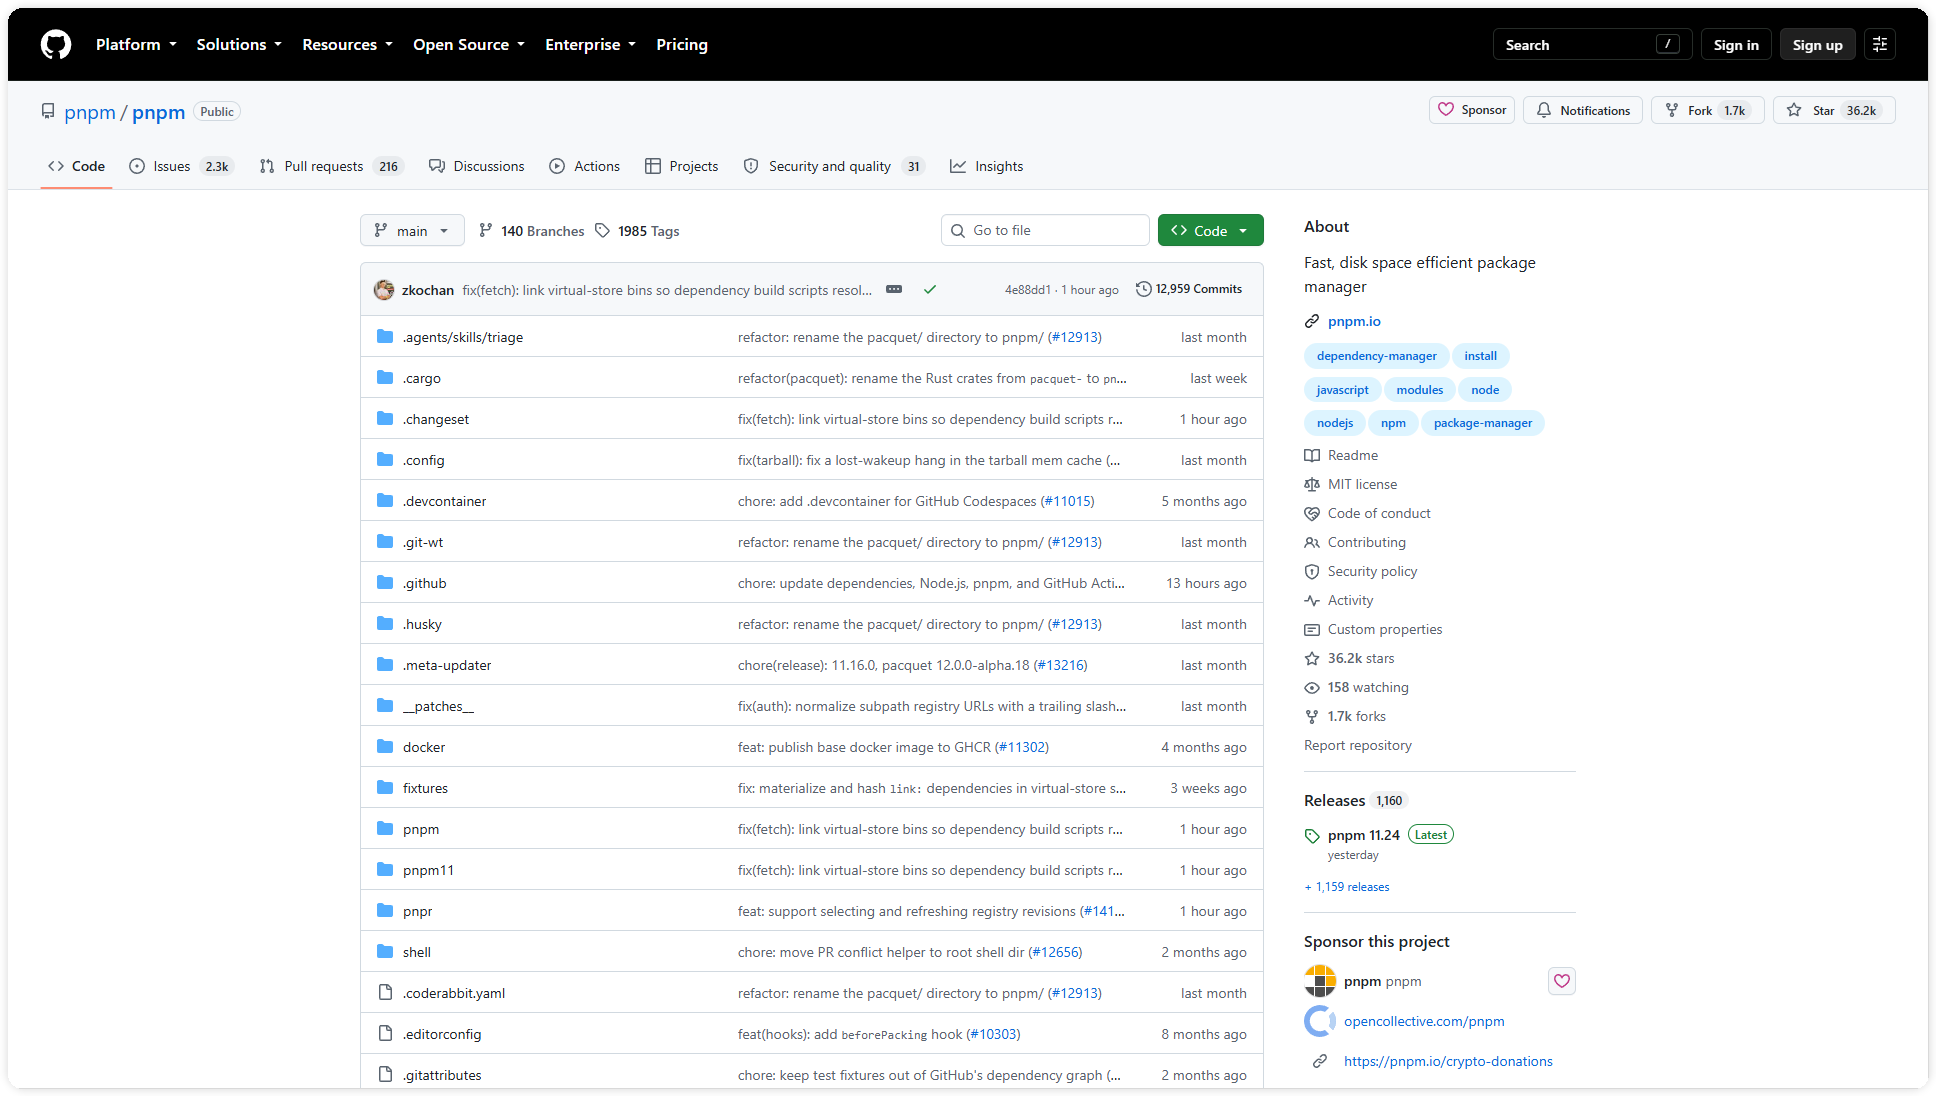The width and height of the screenshot is (1936, 1096).
Task: Open the Actions tab
Action: tap(585, 166)
